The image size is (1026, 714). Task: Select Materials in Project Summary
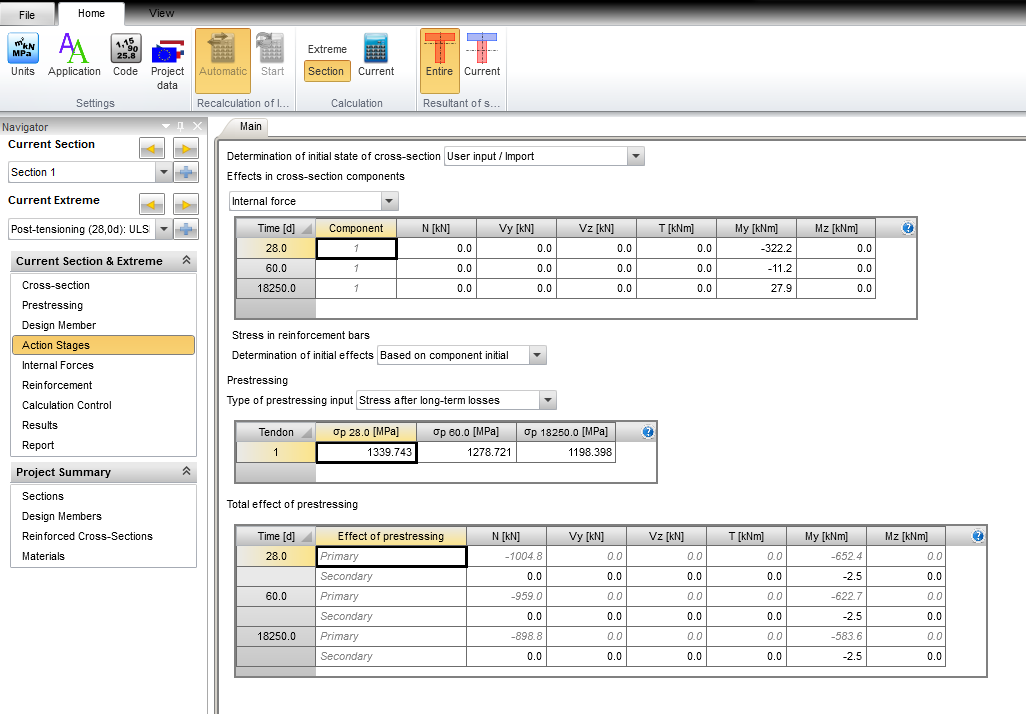pyautogui.click(x=43, y=556)
